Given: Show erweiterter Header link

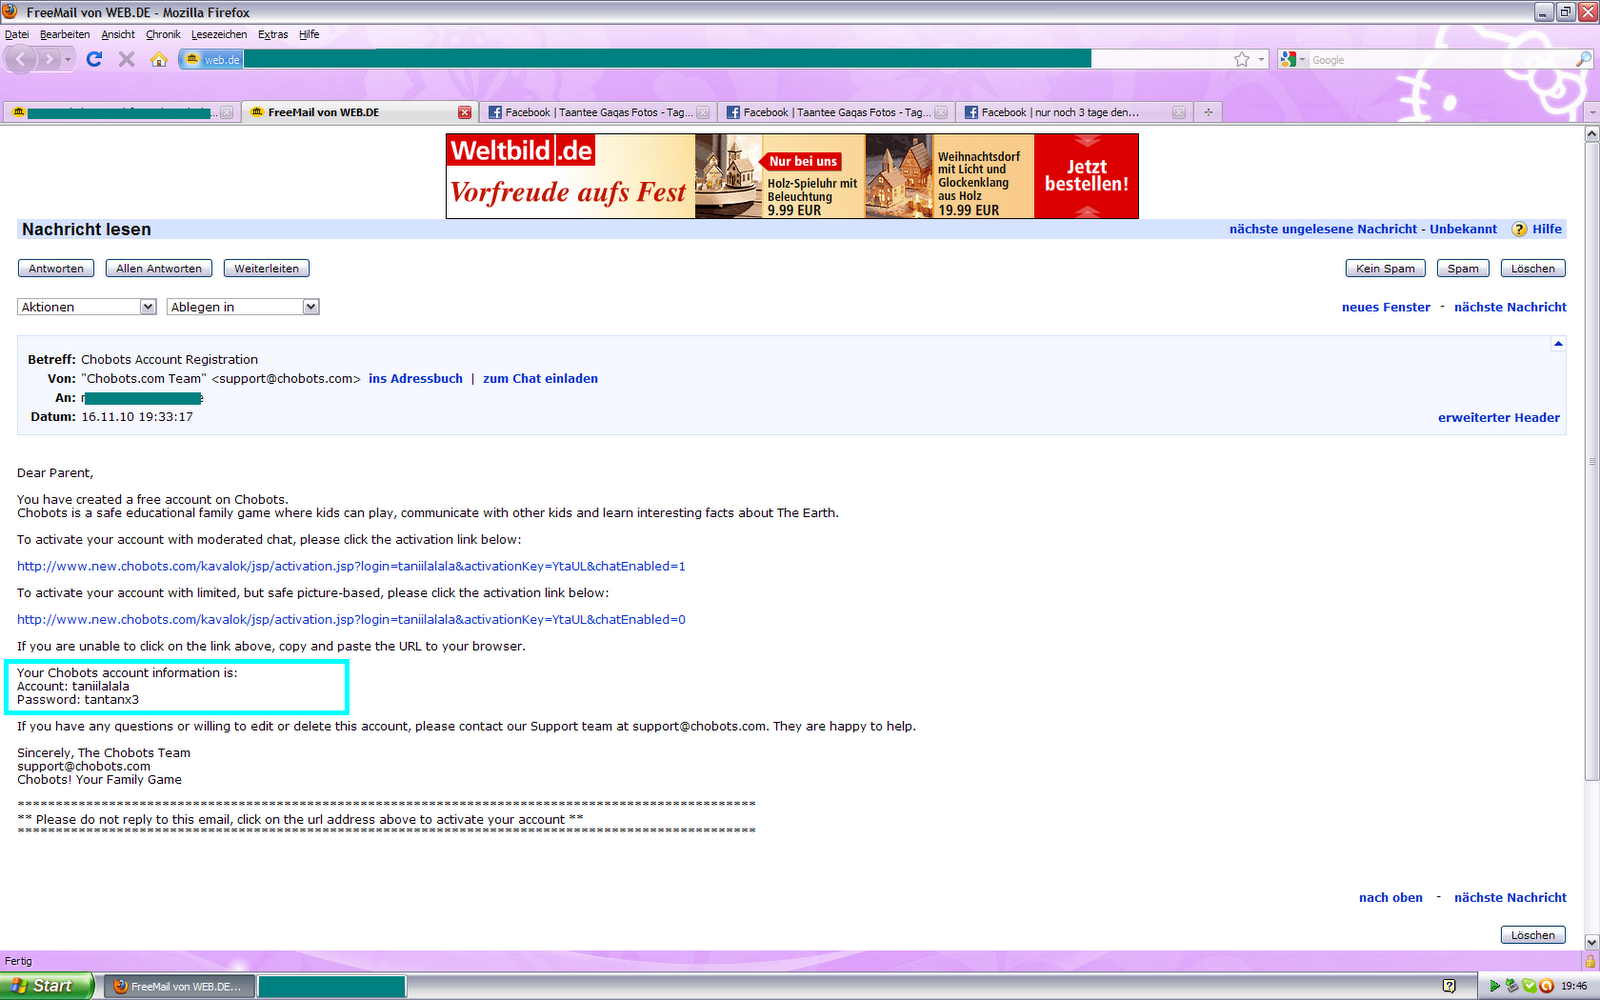Looking at the screenshot, I should click(1499, 417).
